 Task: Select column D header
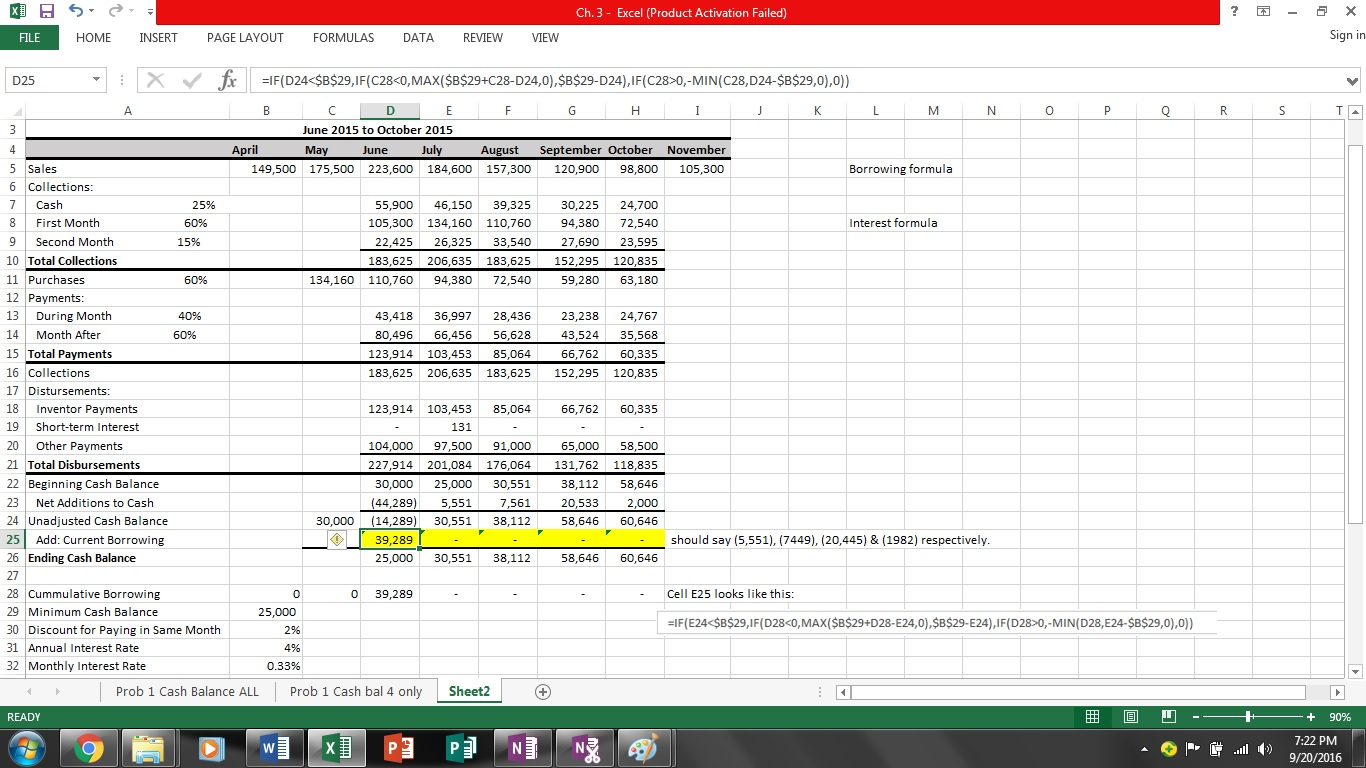pos(390,113)
